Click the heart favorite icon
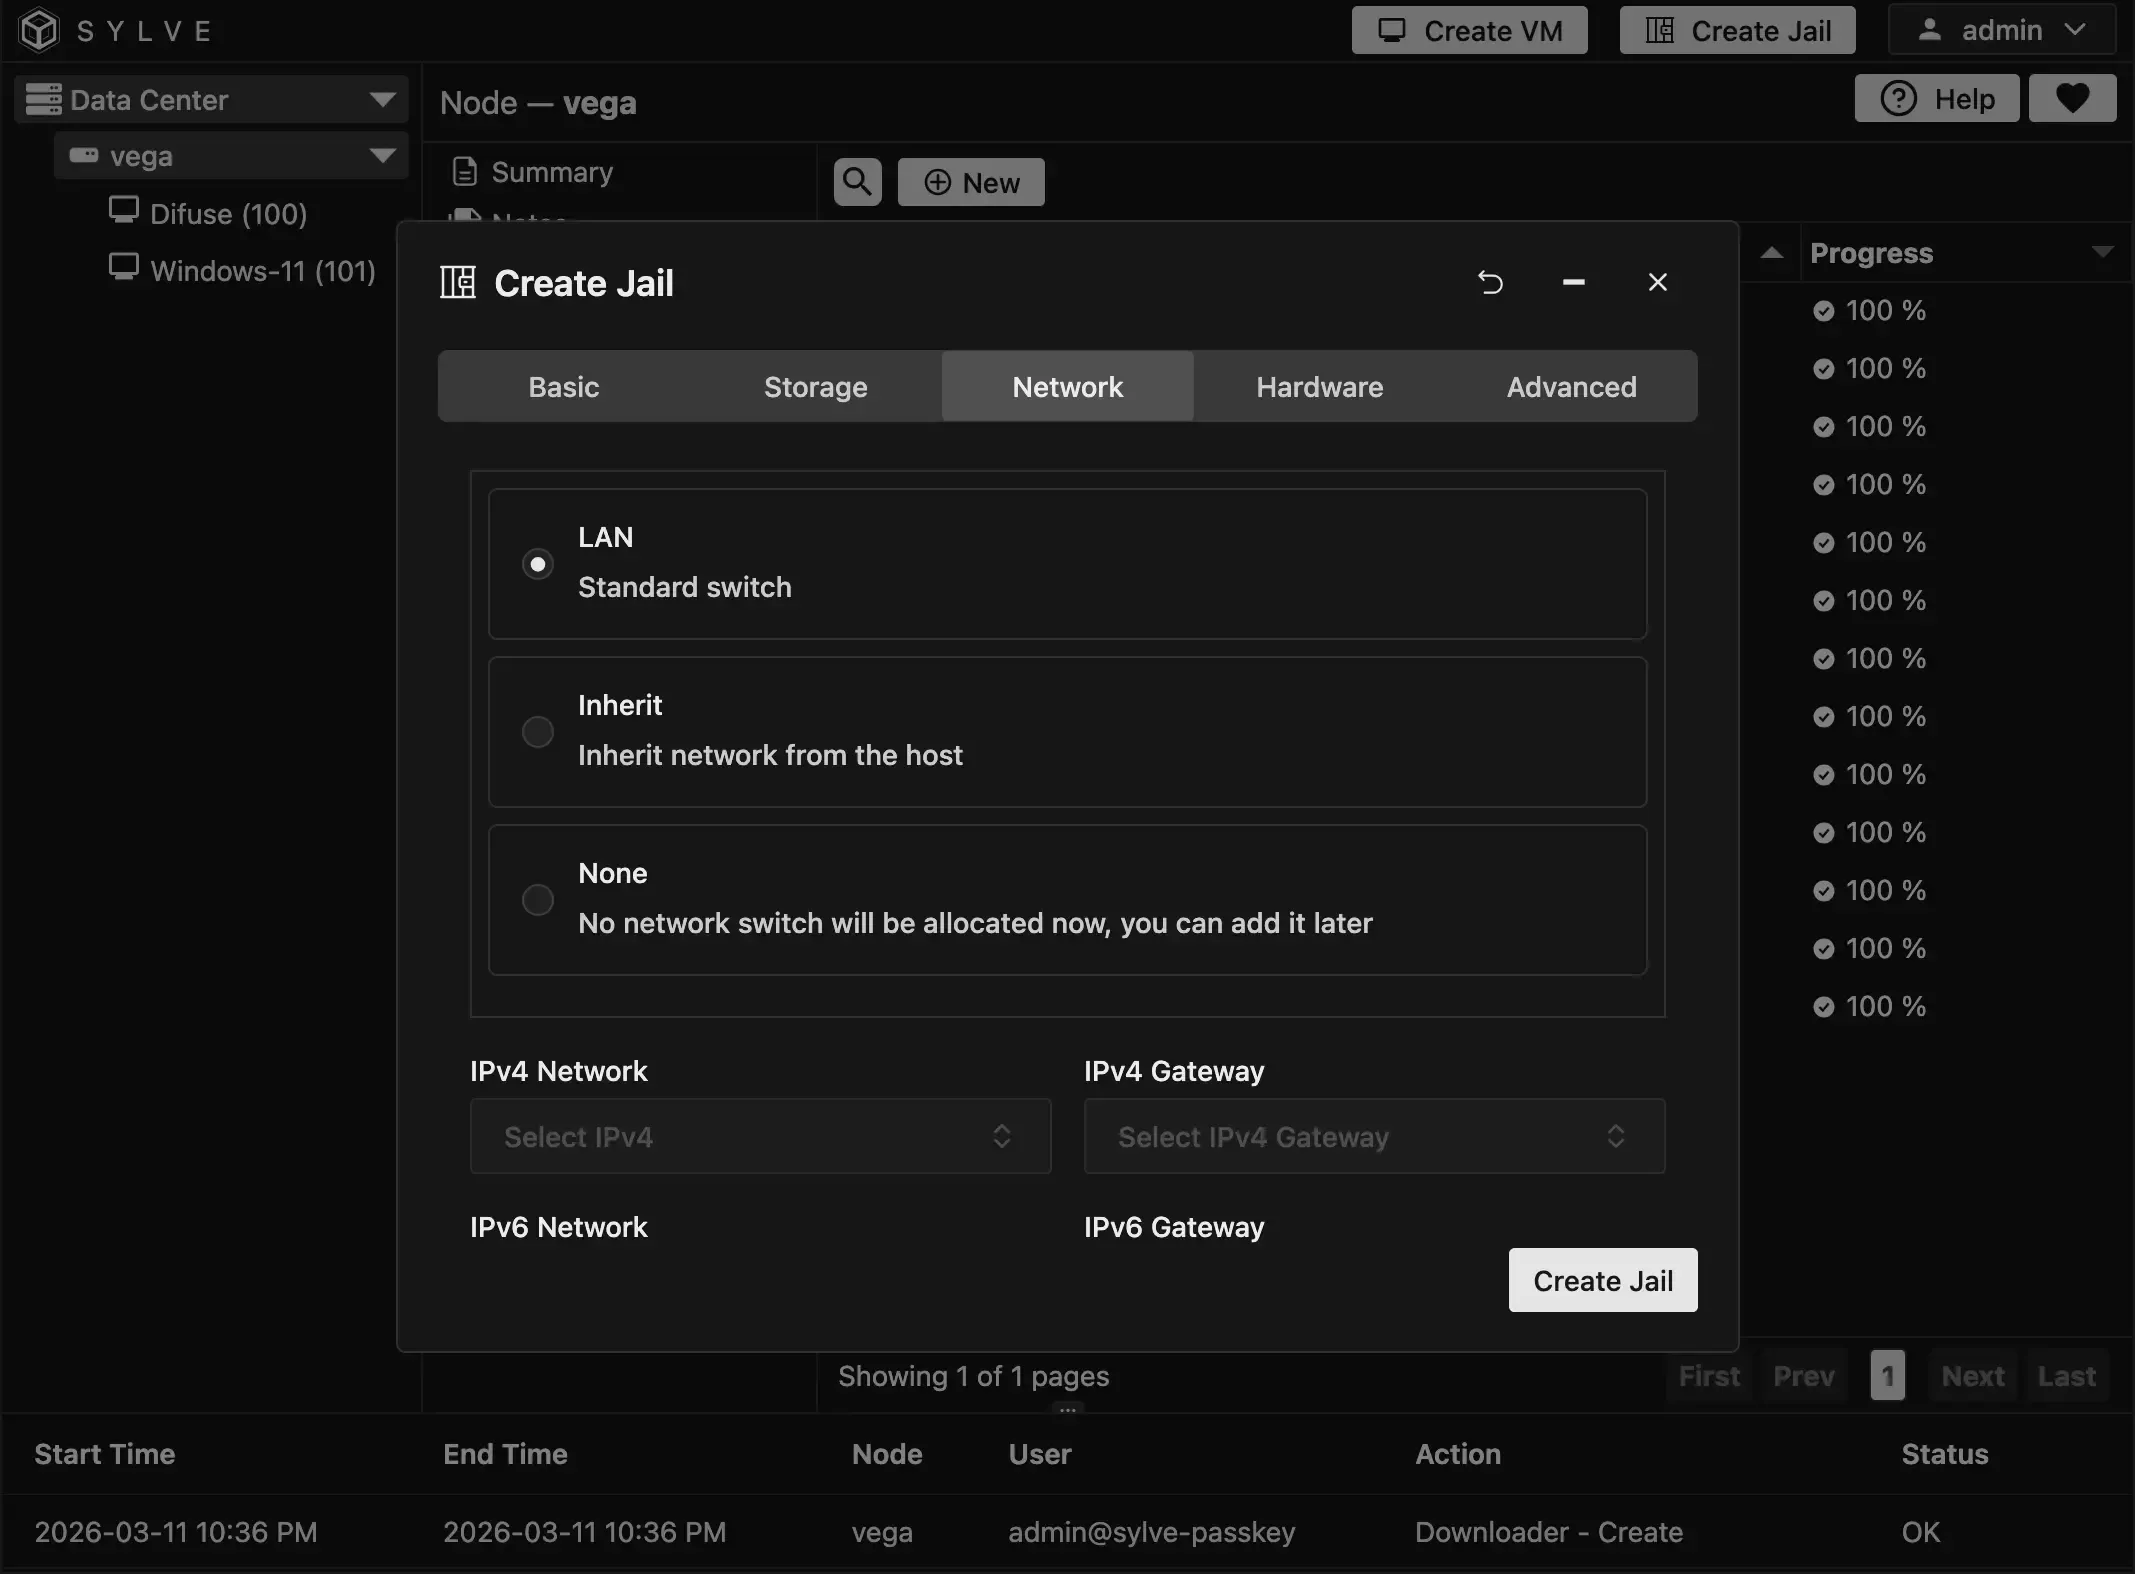Image resolution: width=2136 pixels, height=1574 pixels. point(2072,98)
